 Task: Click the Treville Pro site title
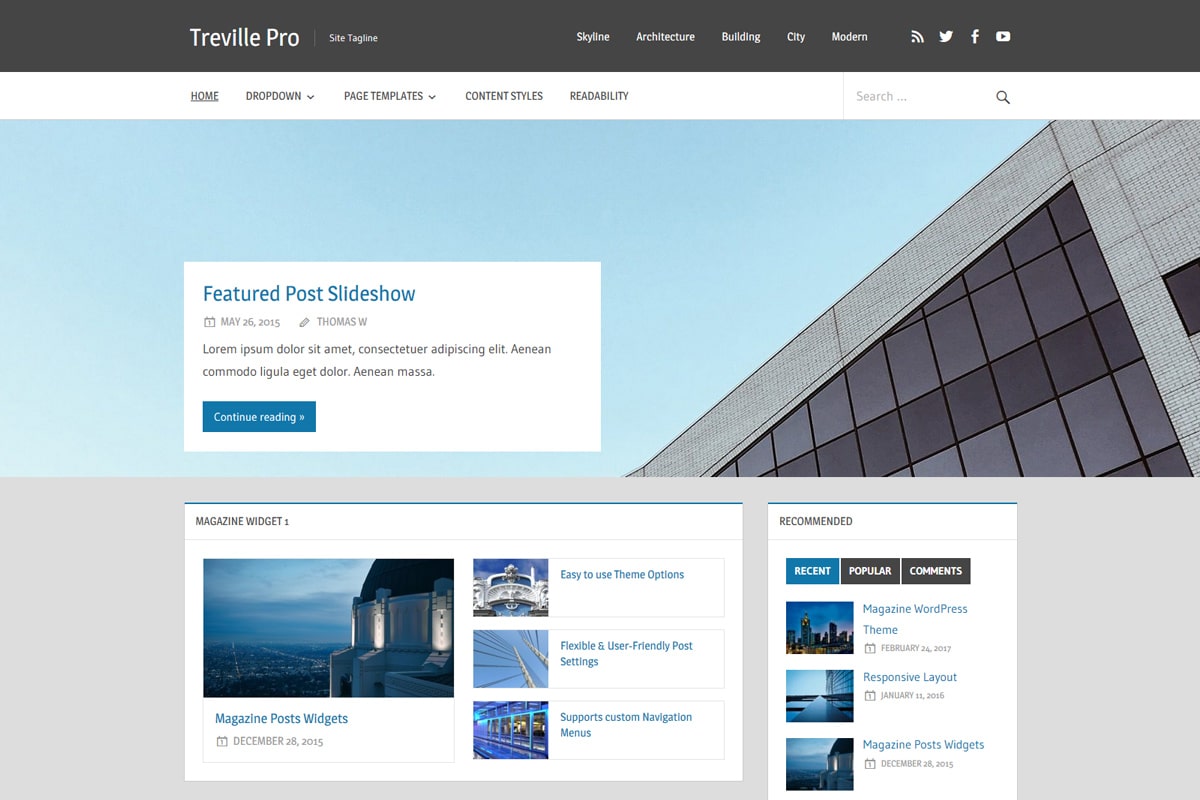pos(245,37)
